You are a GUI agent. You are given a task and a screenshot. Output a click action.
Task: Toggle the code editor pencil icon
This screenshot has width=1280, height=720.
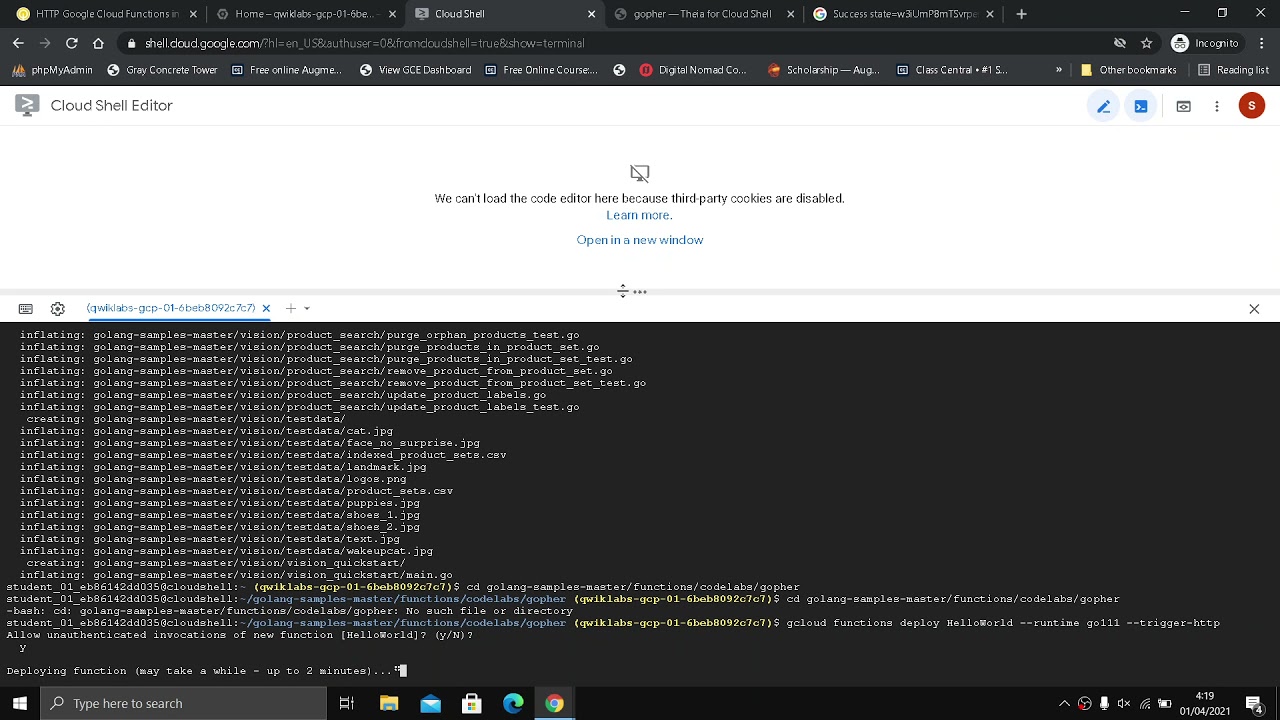[1104, 106]
